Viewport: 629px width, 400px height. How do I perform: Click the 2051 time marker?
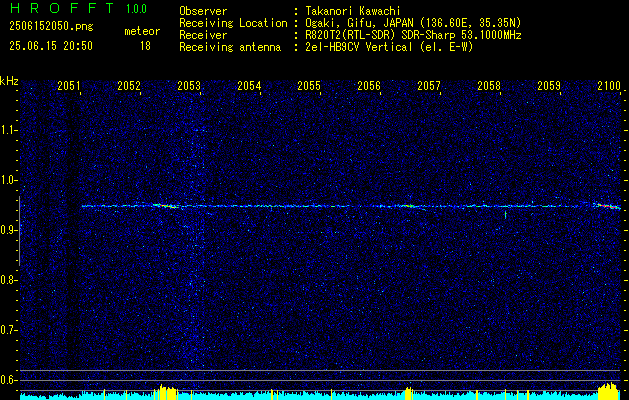click(69, 85)
